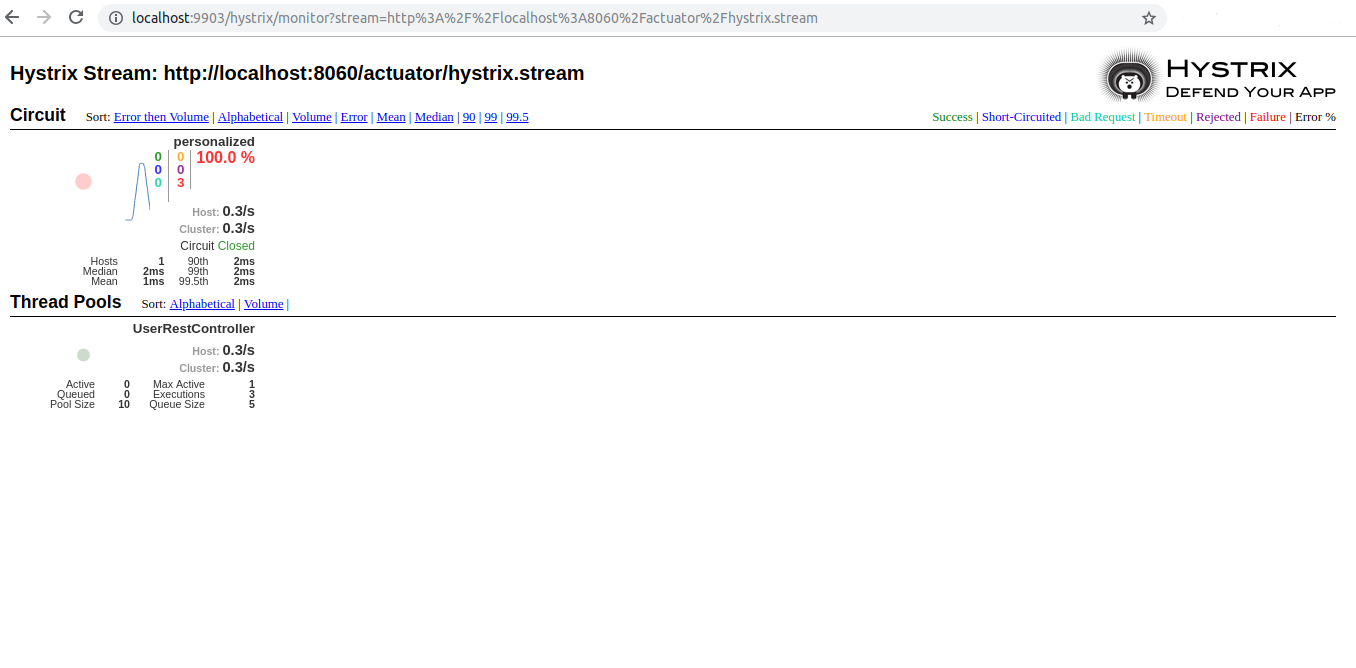Click the 99.5th percentile label
This screenshot has width=1356, height=668.
tap(194, 282)
